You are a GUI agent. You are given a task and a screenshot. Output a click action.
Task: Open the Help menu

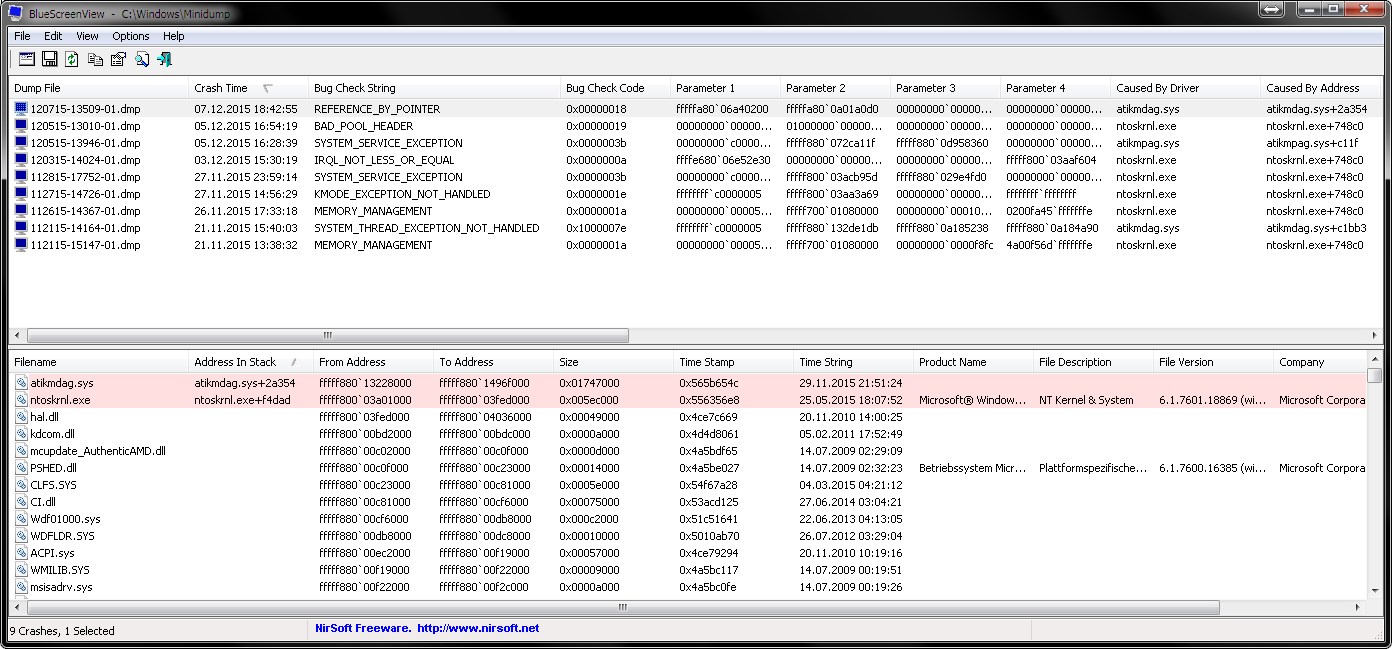174,36
